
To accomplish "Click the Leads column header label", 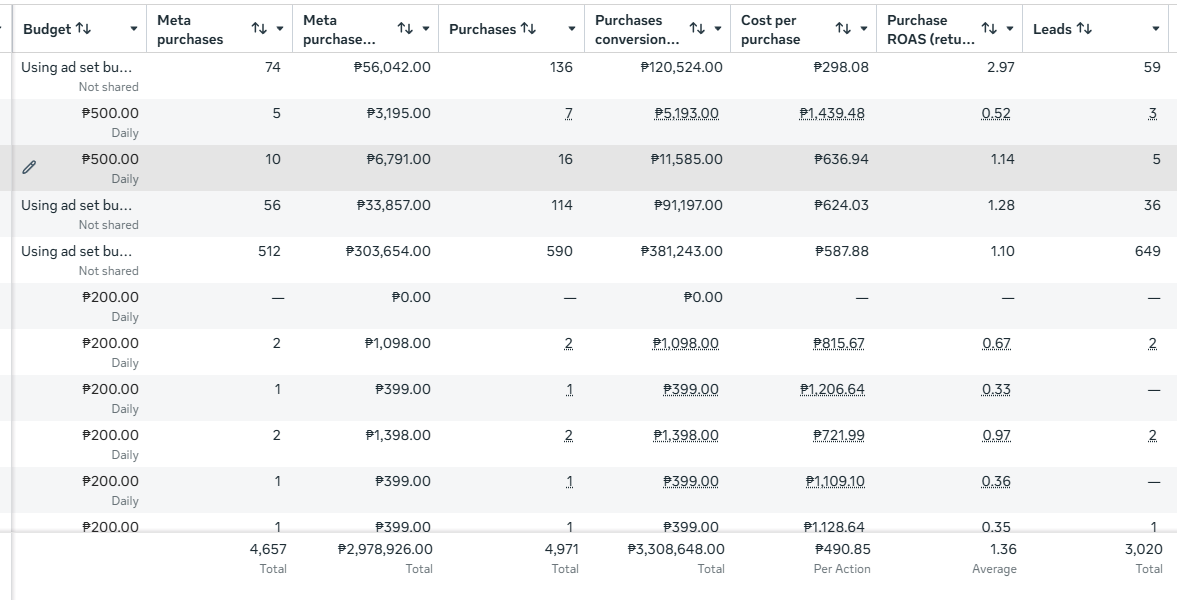I will (x=1052, y=29).
